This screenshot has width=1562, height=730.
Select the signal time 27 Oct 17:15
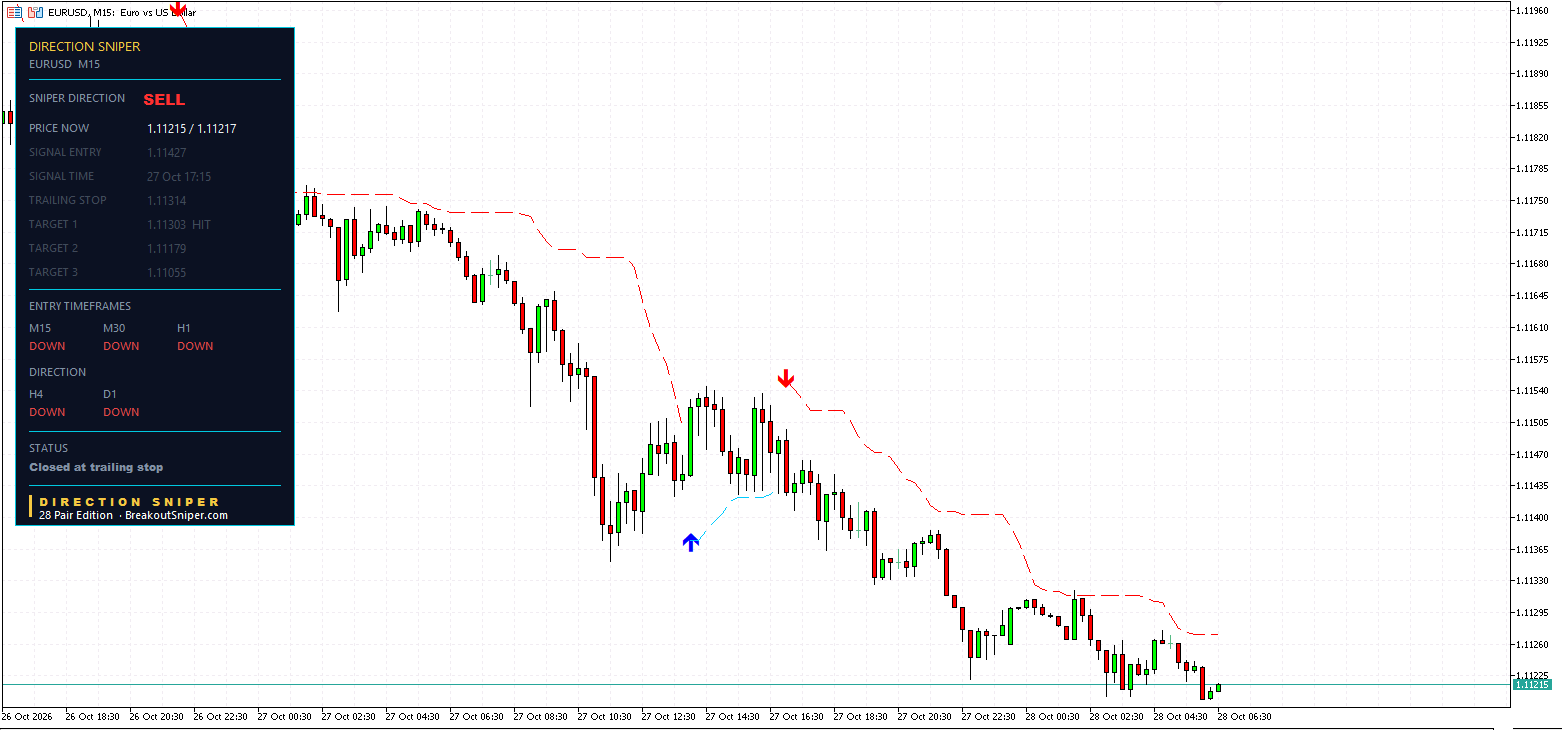pos(179,176)
